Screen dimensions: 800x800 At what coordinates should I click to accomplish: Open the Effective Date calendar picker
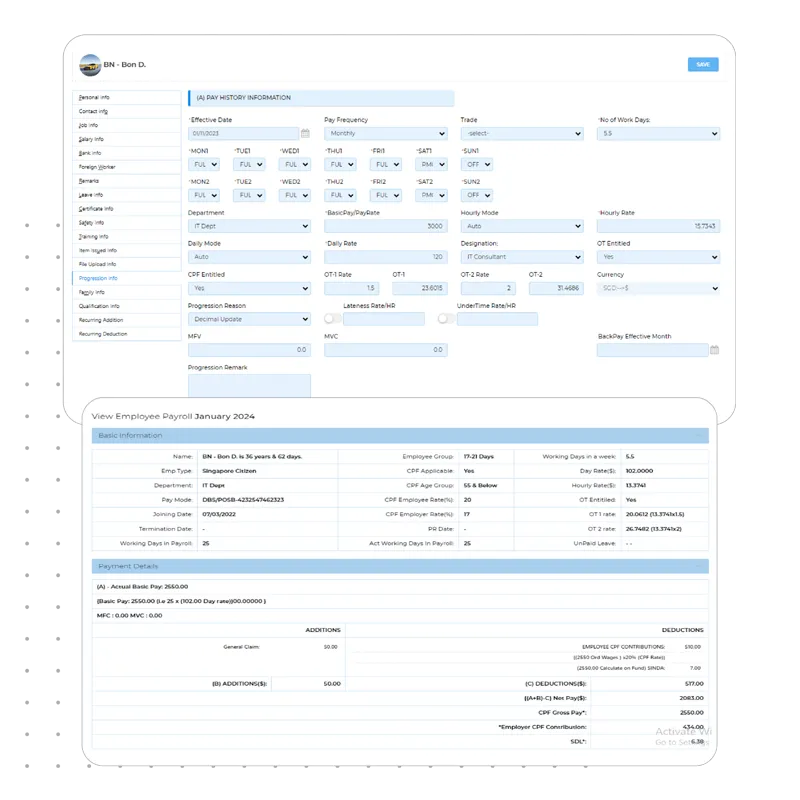pos(307,133)
